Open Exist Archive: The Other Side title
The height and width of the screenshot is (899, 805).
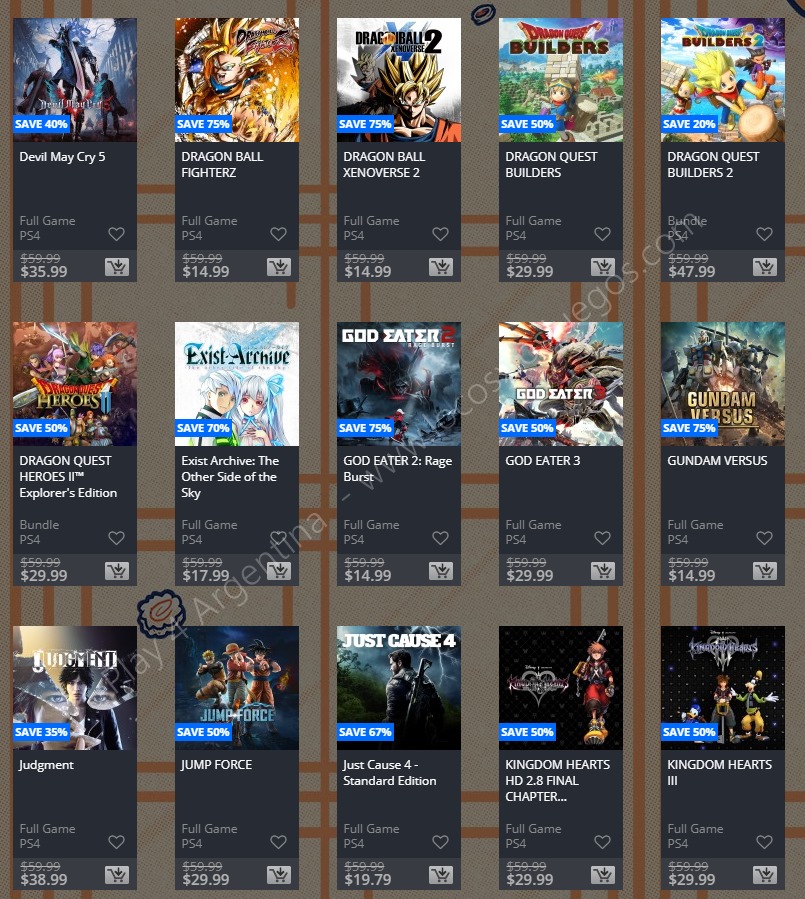tap(230, 476)
